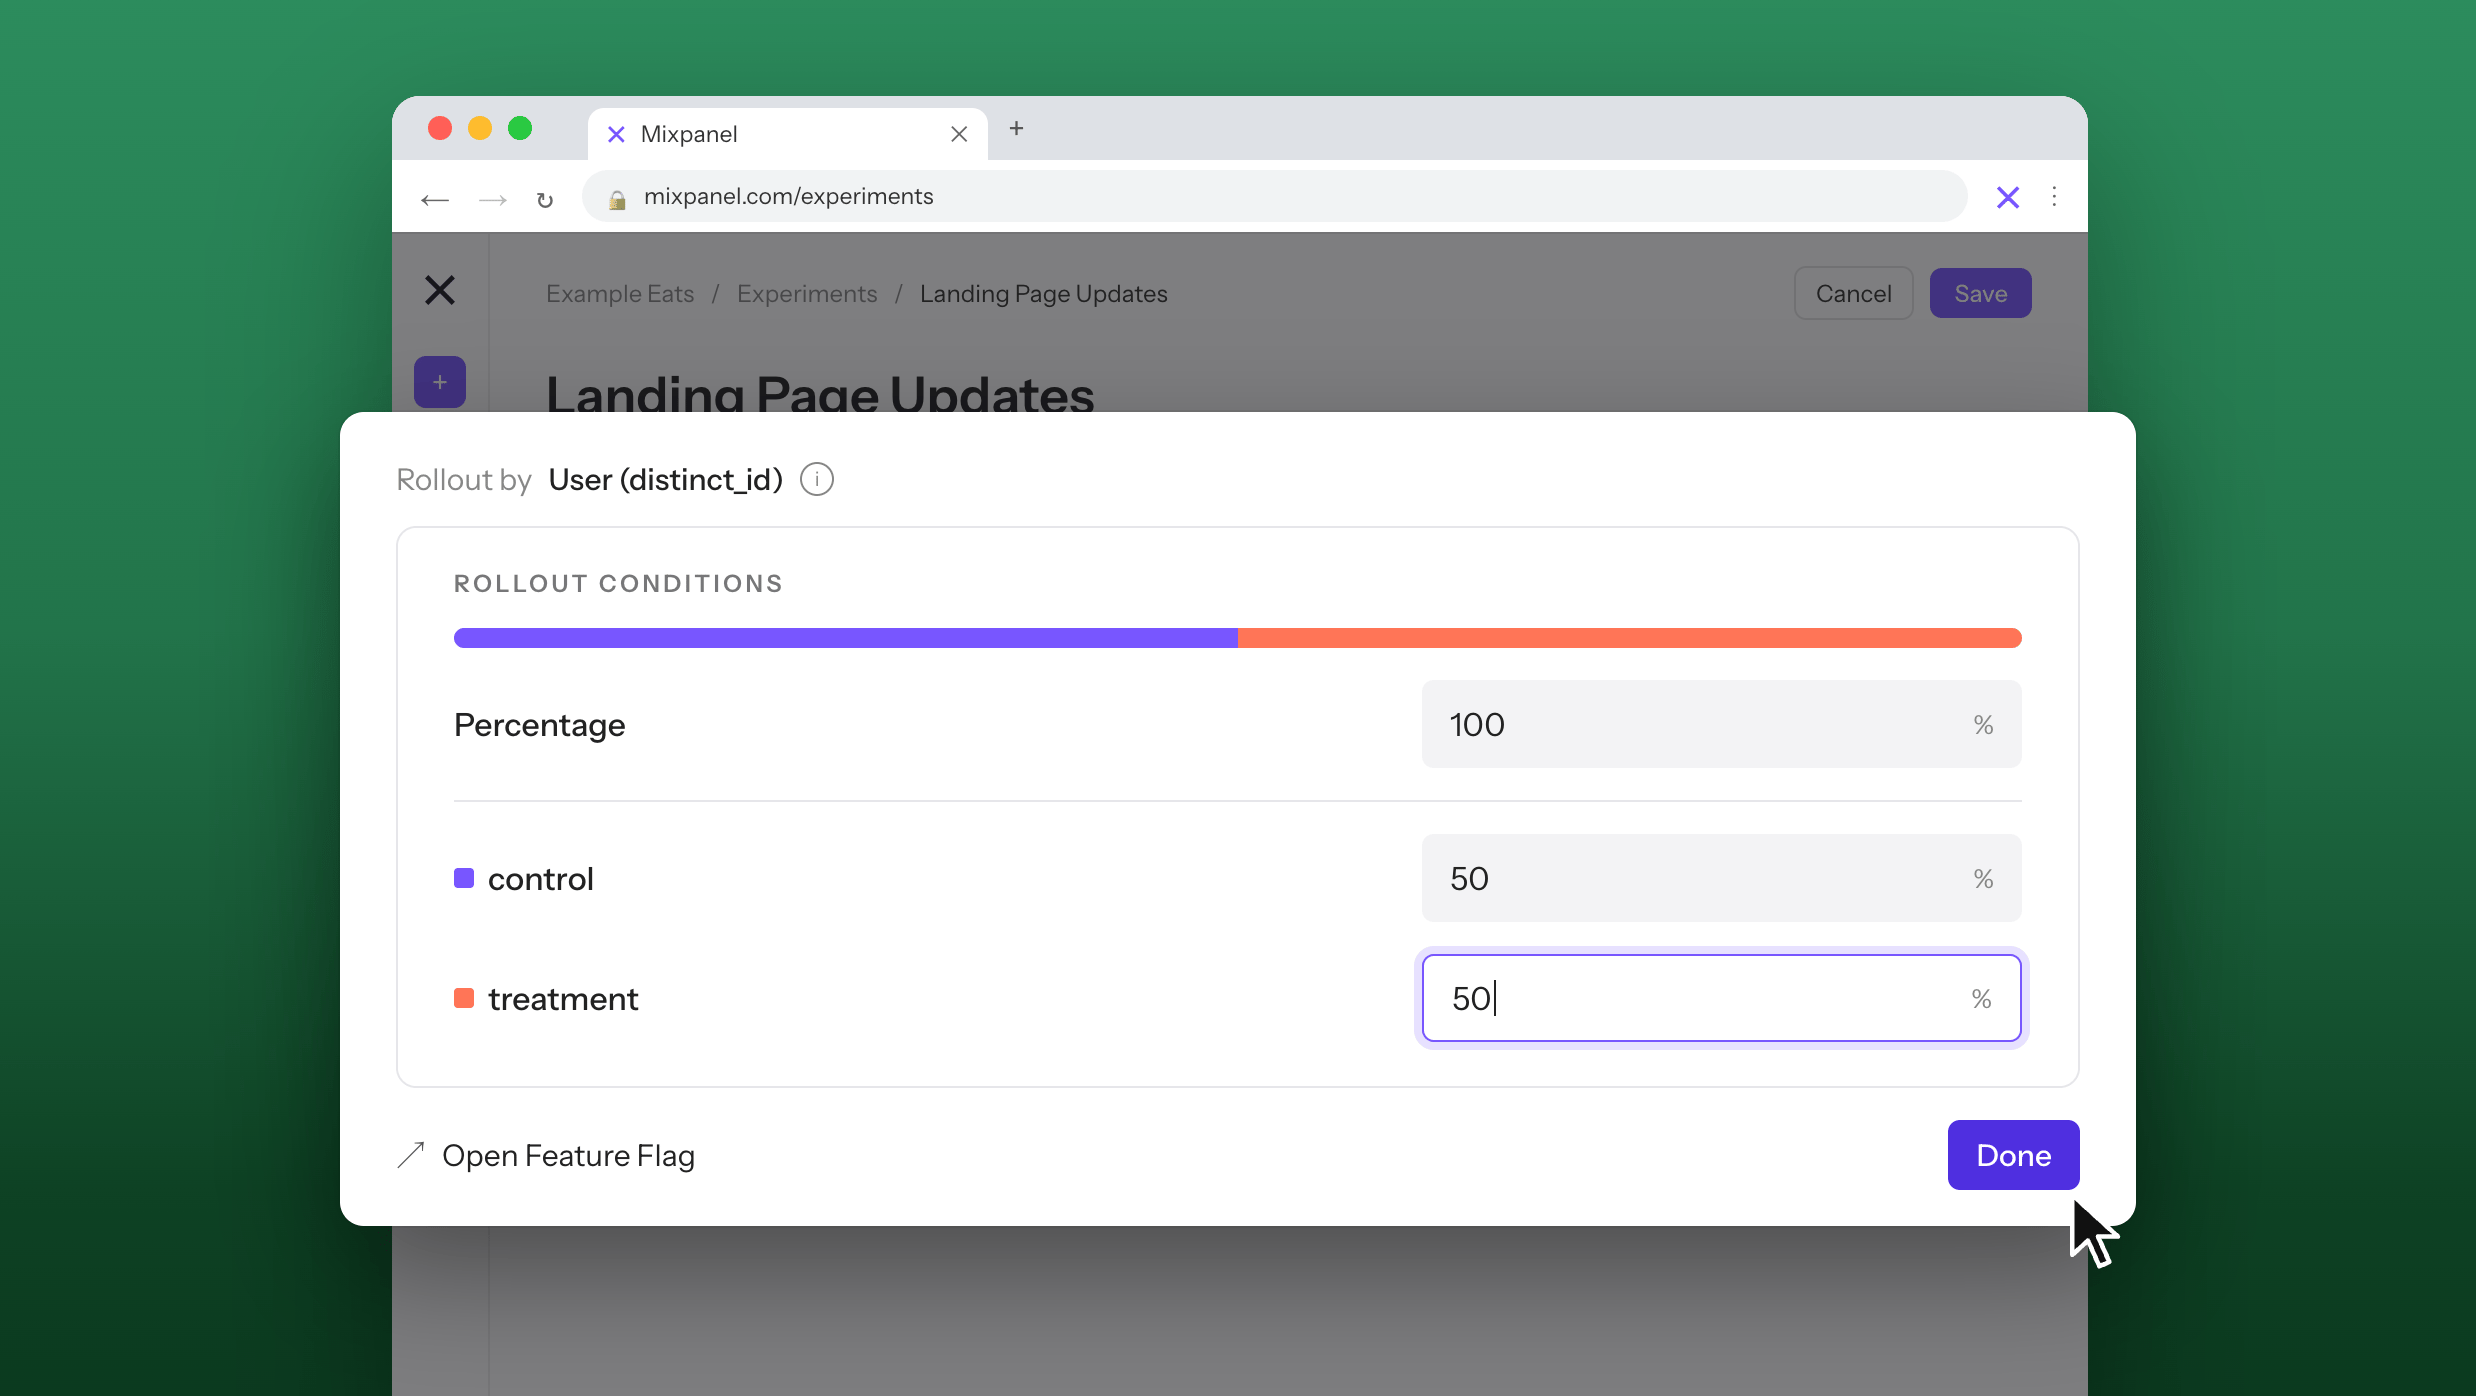Focus the Percentage input showing 100

coord(1721,724)
